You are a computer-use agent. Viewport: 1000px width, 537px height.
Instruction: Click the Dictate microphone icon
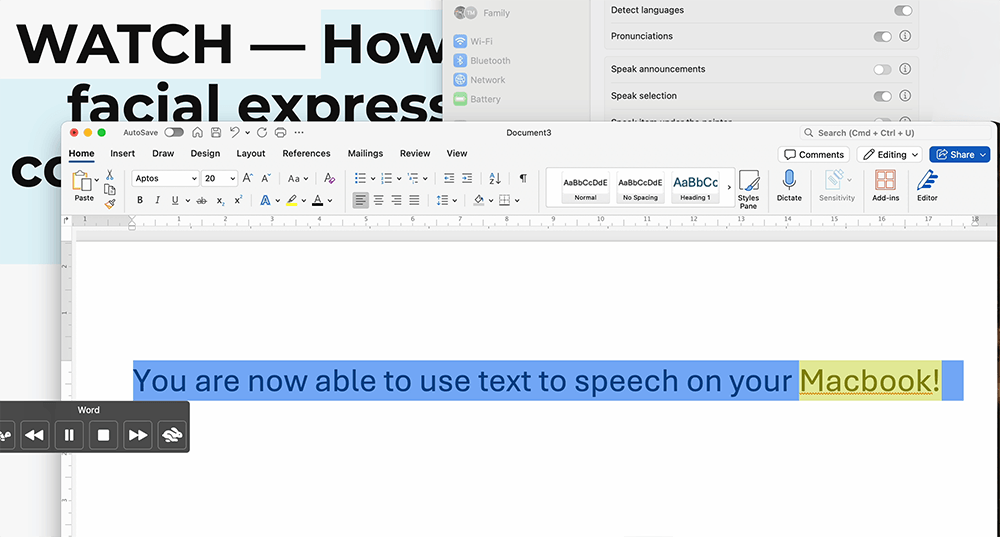[x=789, y=181]
